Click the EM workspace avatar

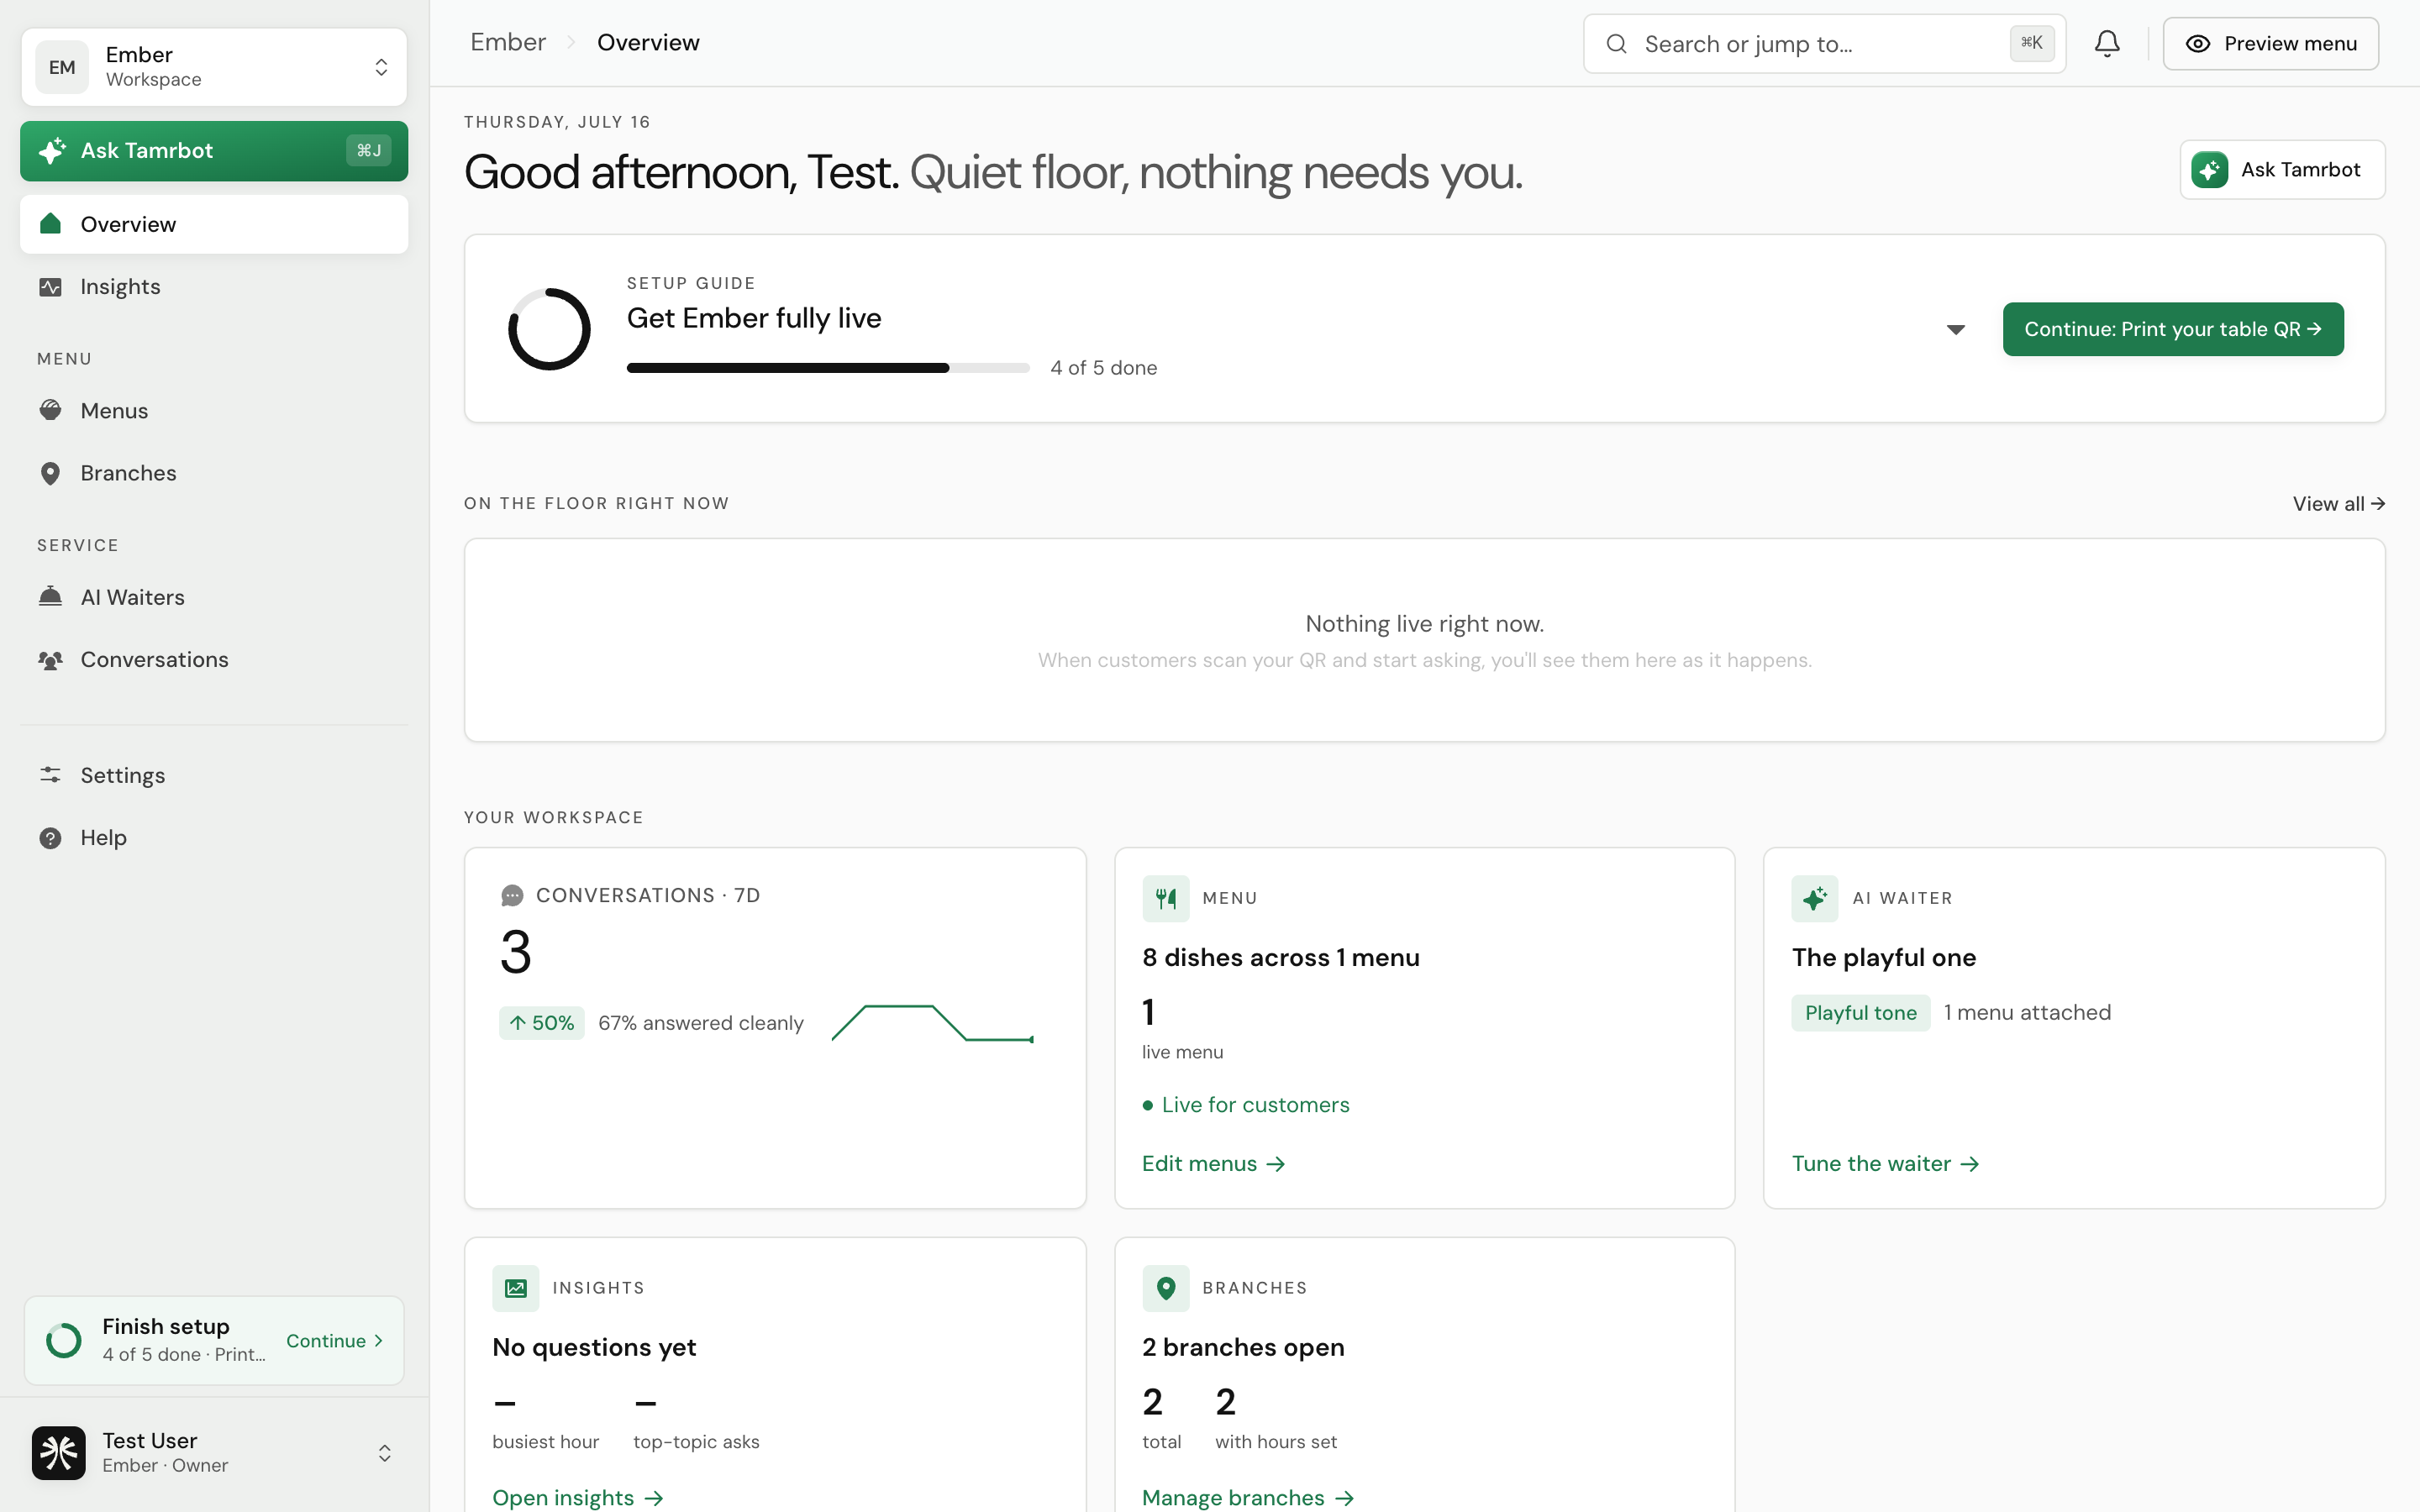(62, 67)
